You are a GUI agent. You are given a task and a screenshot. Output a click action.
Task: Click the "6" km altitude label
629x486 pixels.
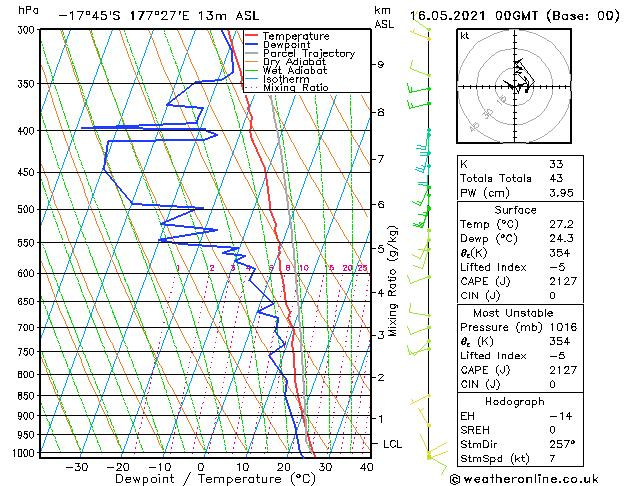(381, 205)
